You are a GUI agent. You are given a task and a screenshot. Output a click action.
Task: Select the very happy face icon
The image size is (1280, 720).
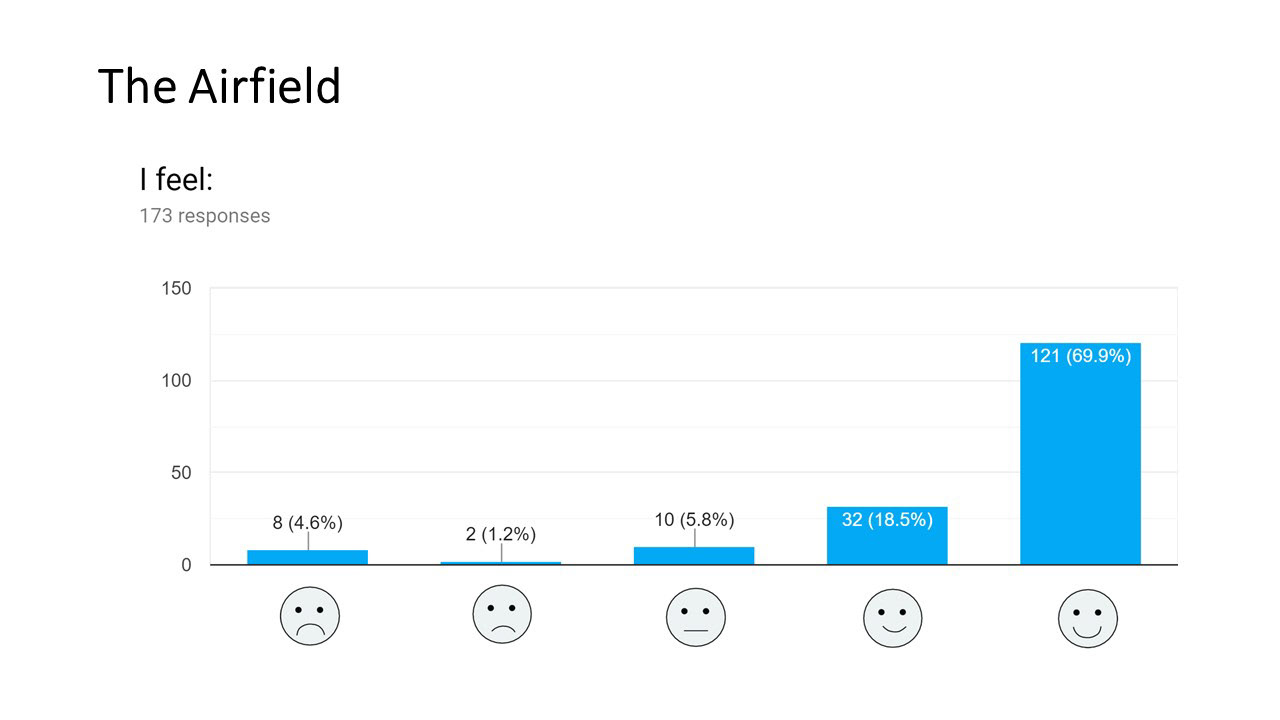click(1088, 618)
